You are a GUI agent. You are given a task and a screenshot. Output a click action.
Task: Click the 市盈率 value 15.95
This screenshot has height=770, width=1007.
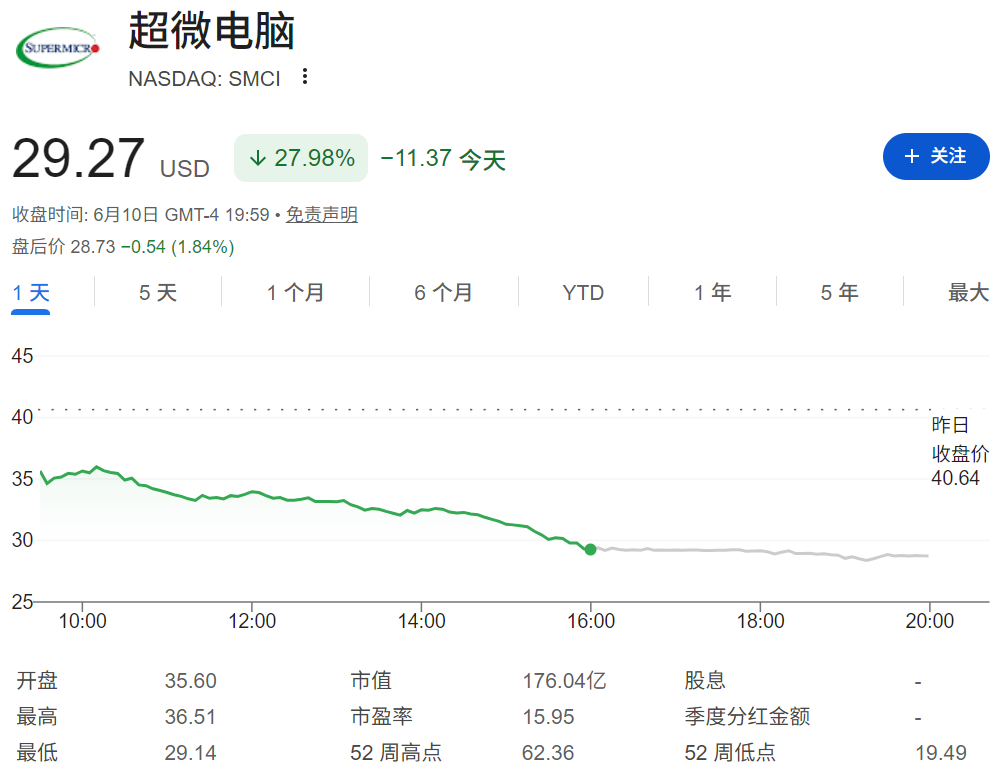click(x=548, y=717)
